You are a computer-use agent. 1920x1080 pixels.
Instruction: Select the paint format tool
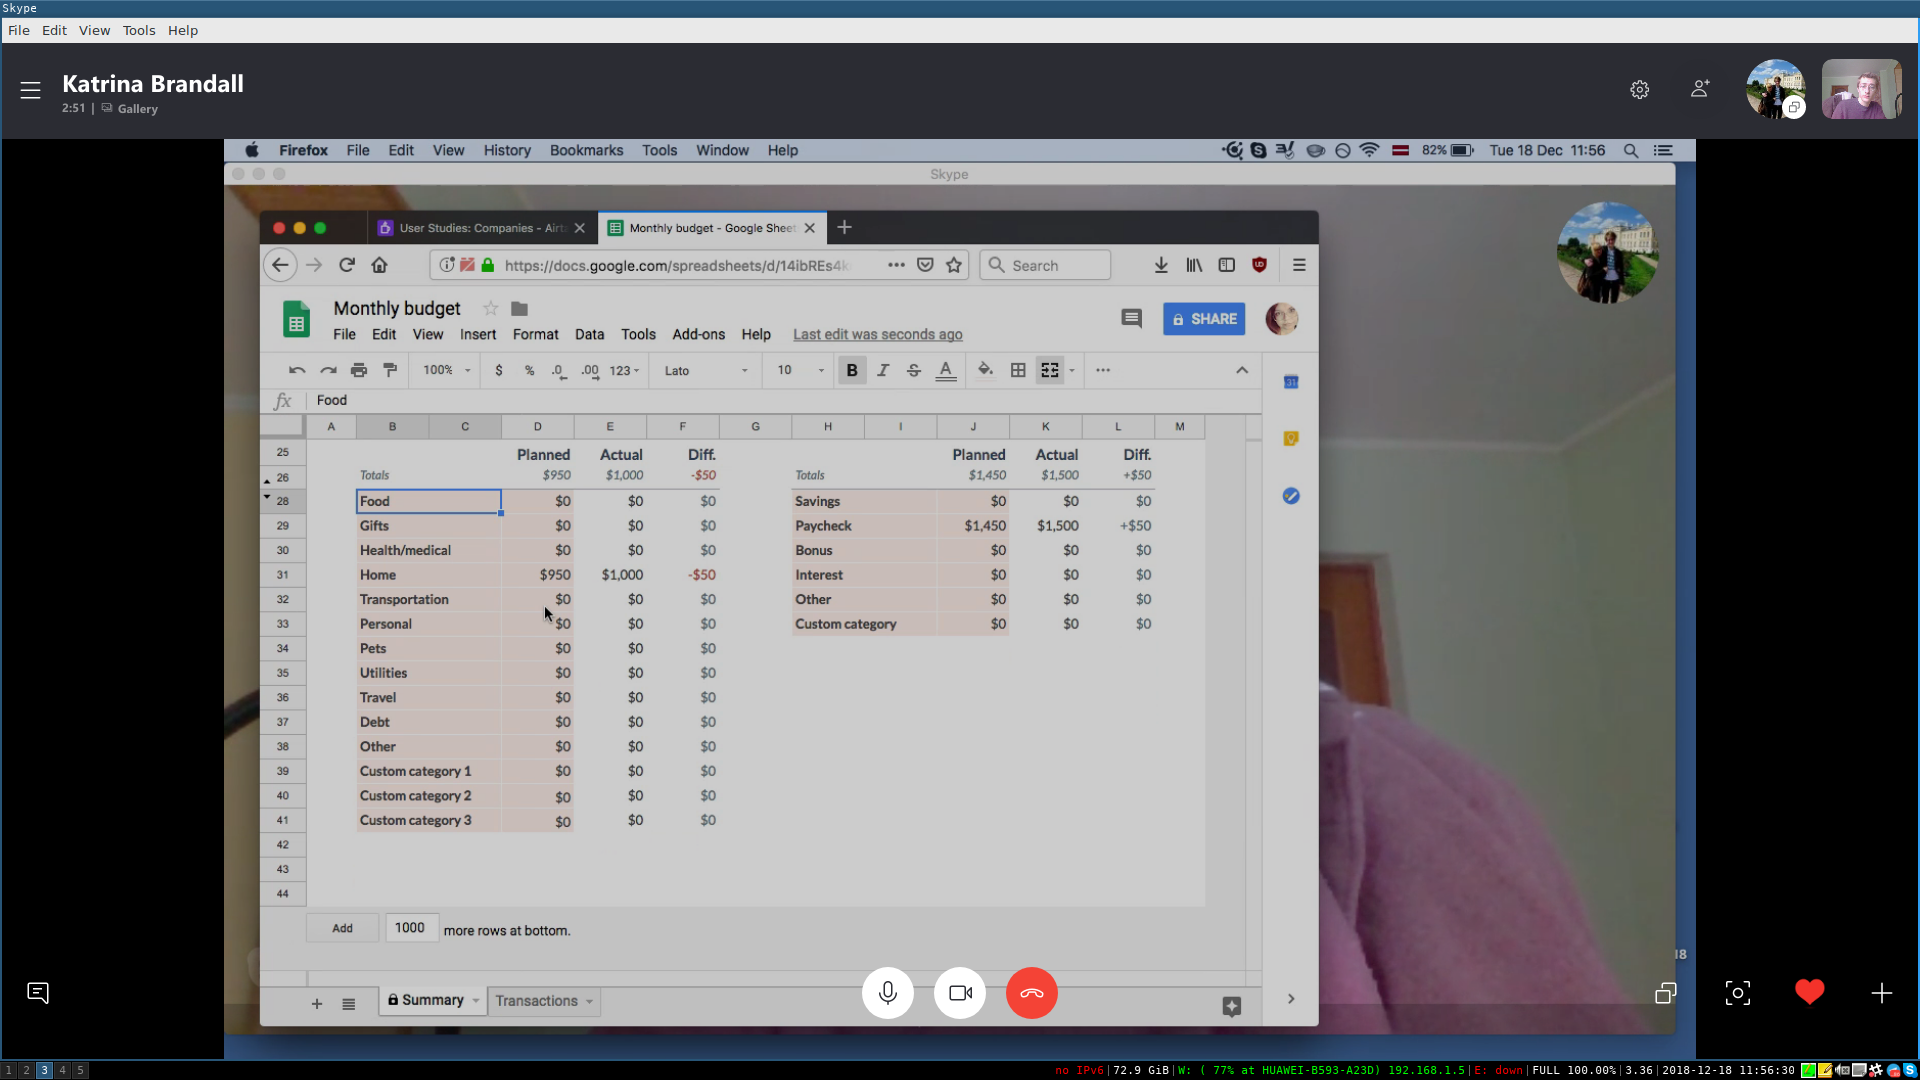(x=390, y=370)
